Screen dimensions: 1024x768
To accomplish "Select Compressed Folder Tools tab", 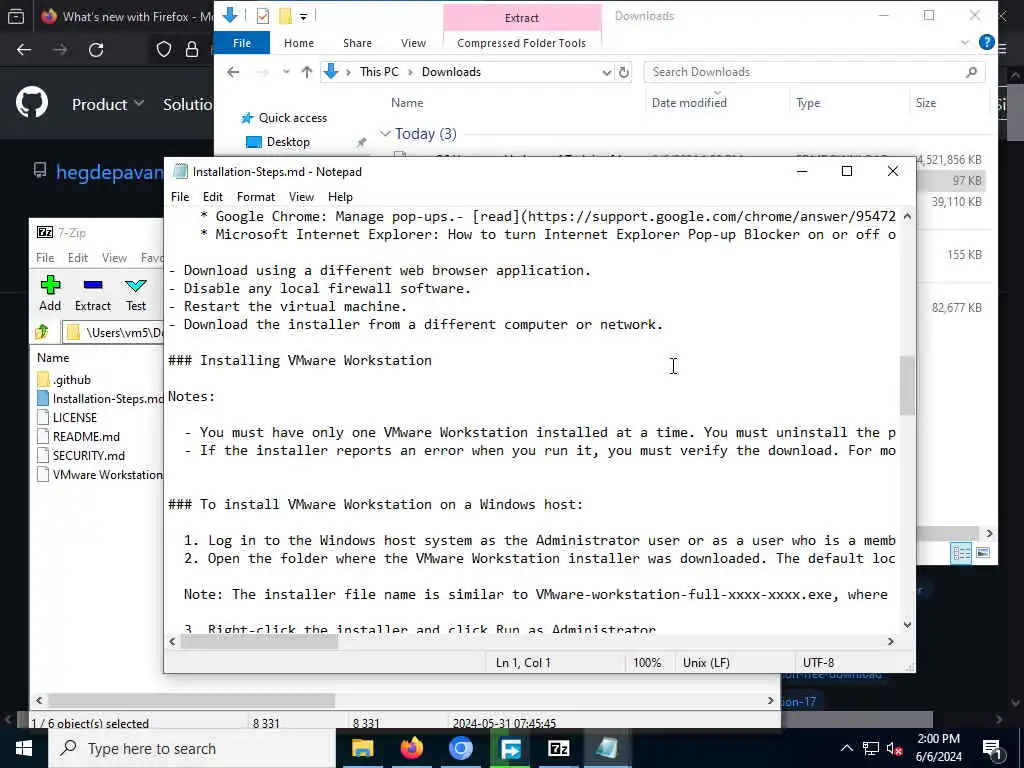I will coord(521,43).
